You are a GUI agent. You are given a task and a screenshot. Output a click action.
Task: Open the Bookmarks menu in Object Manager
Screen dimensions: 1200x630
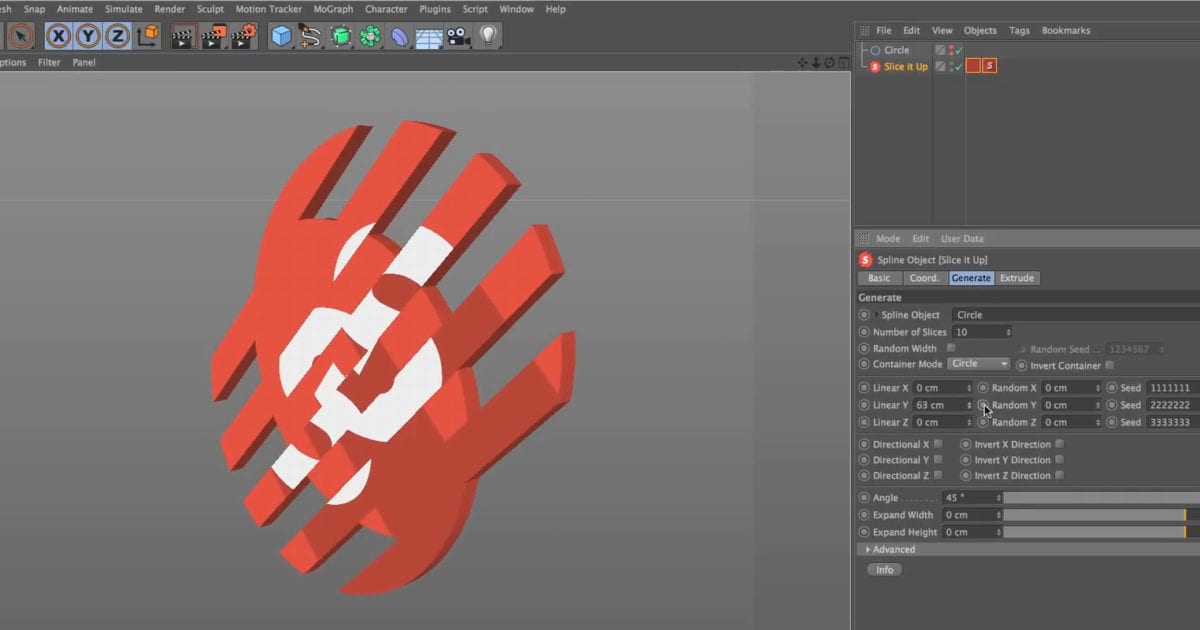pos(1066,30)
